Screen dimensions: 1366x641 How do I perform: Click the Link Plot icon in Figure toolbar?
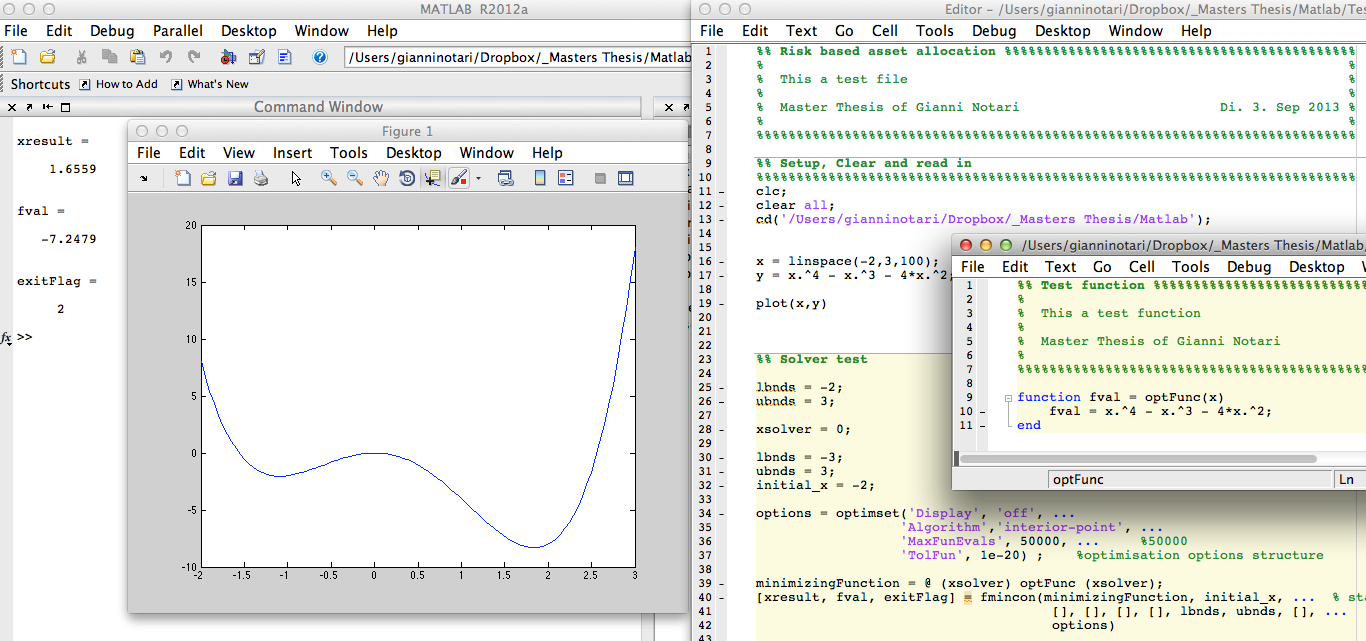pyautogui.click(x=505, y=178)
